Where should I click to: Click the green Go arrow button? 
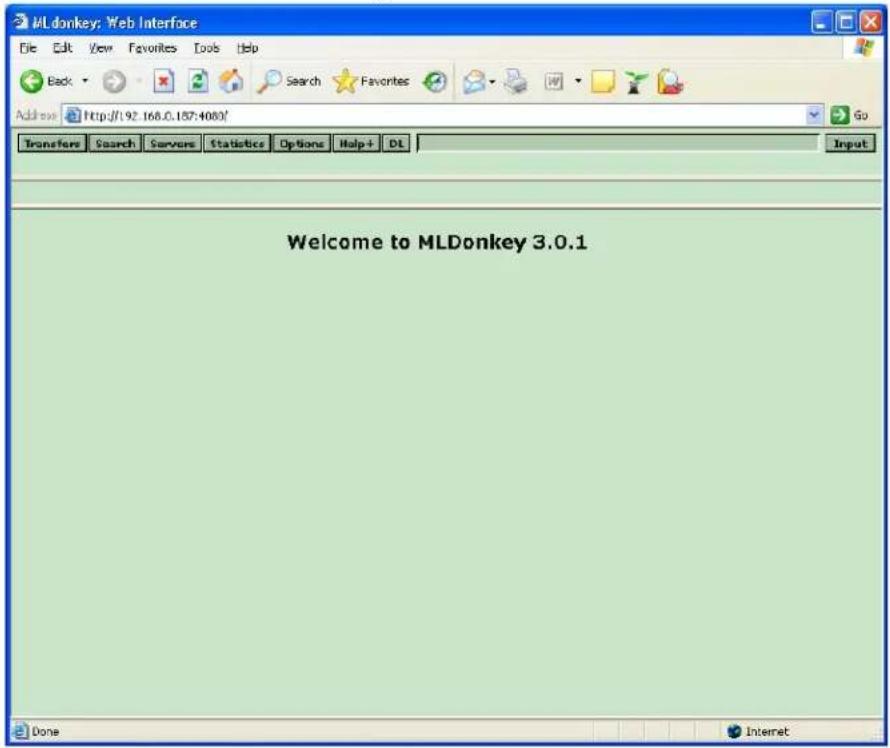(x=839, y=115)
